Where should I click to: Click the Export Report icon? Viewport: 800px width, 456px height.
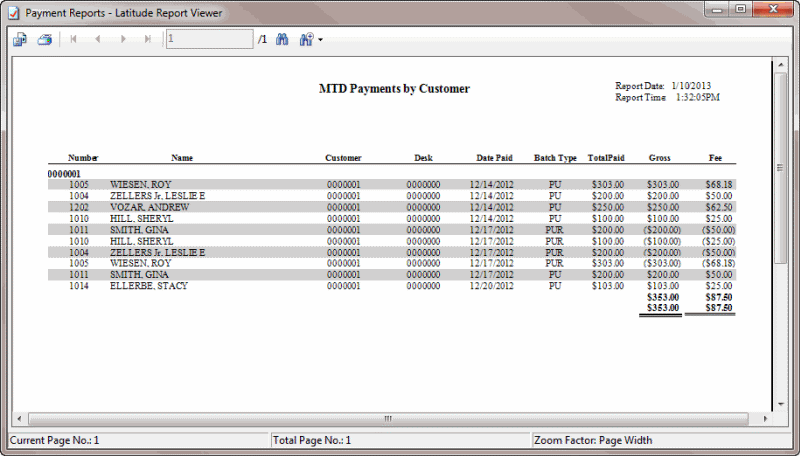point(19,40)
